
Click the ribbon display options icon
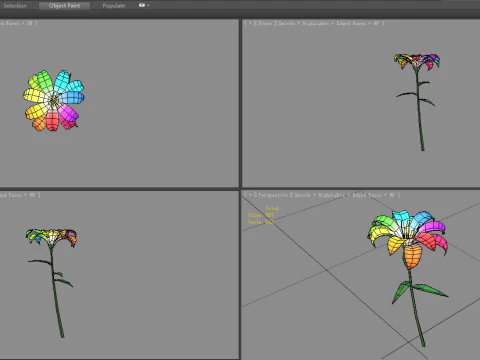coord(142,5)
